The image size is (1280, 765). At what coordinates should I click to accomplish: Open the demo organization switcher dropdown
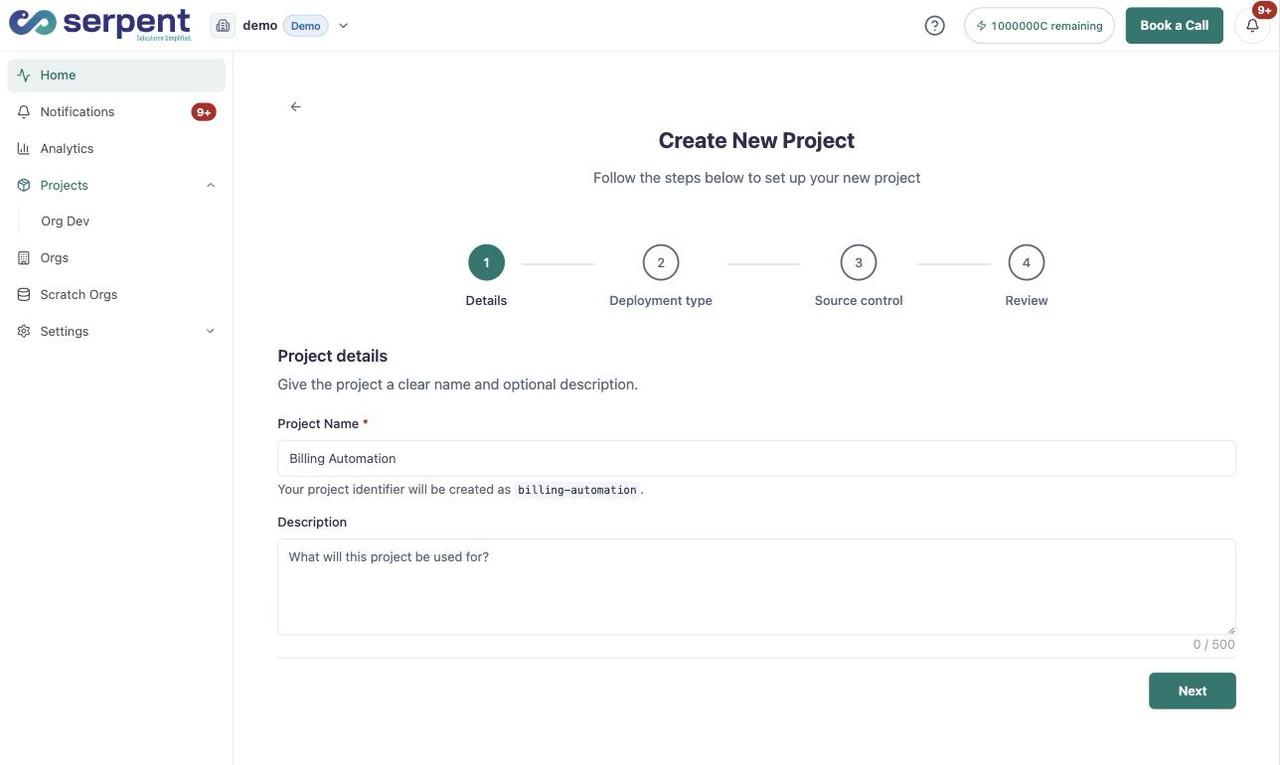pos(343,26)
